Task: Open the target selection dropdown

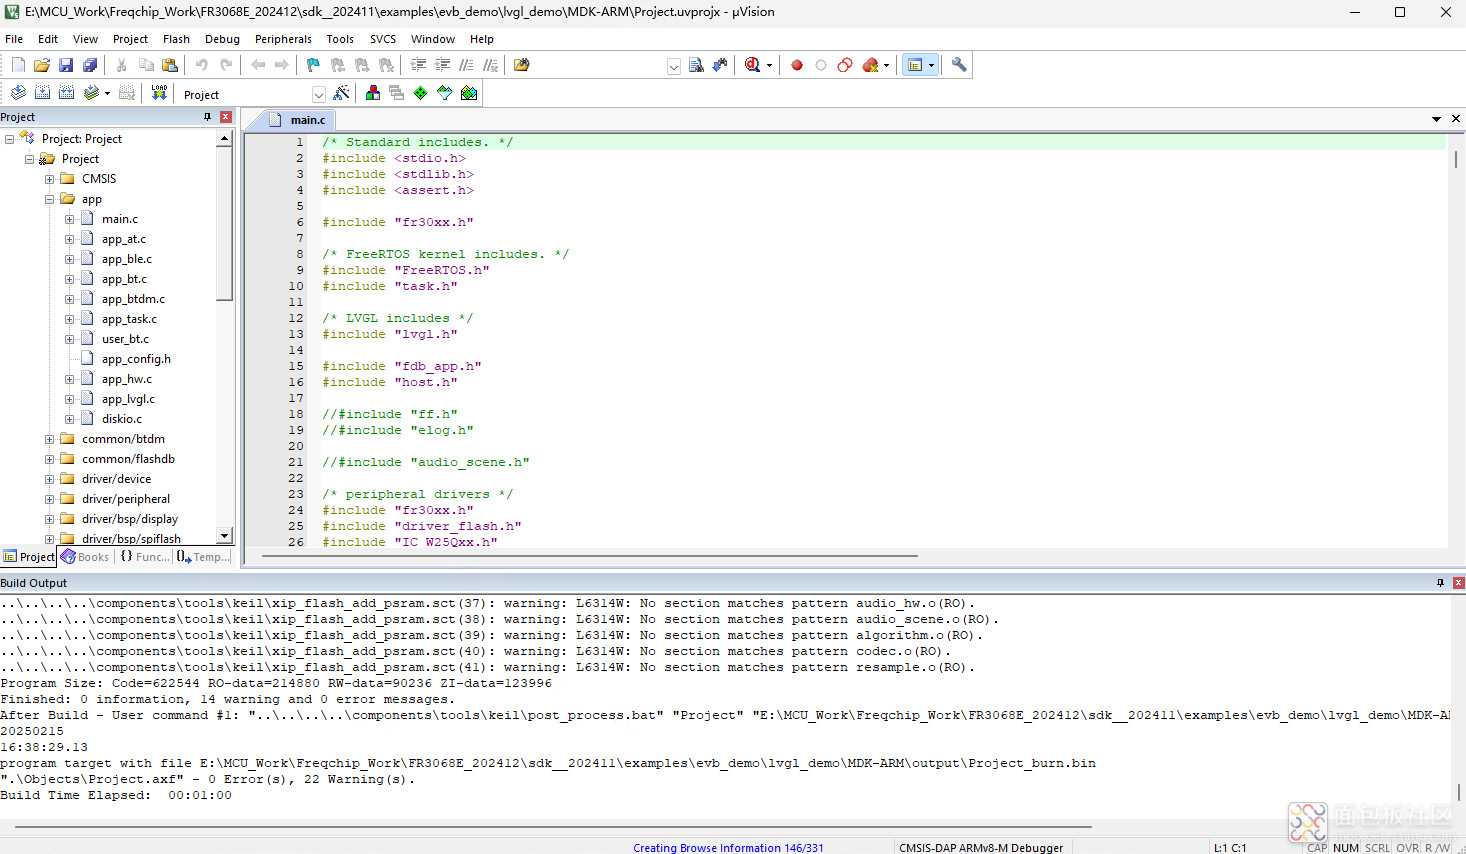Action: pos(319,94)
